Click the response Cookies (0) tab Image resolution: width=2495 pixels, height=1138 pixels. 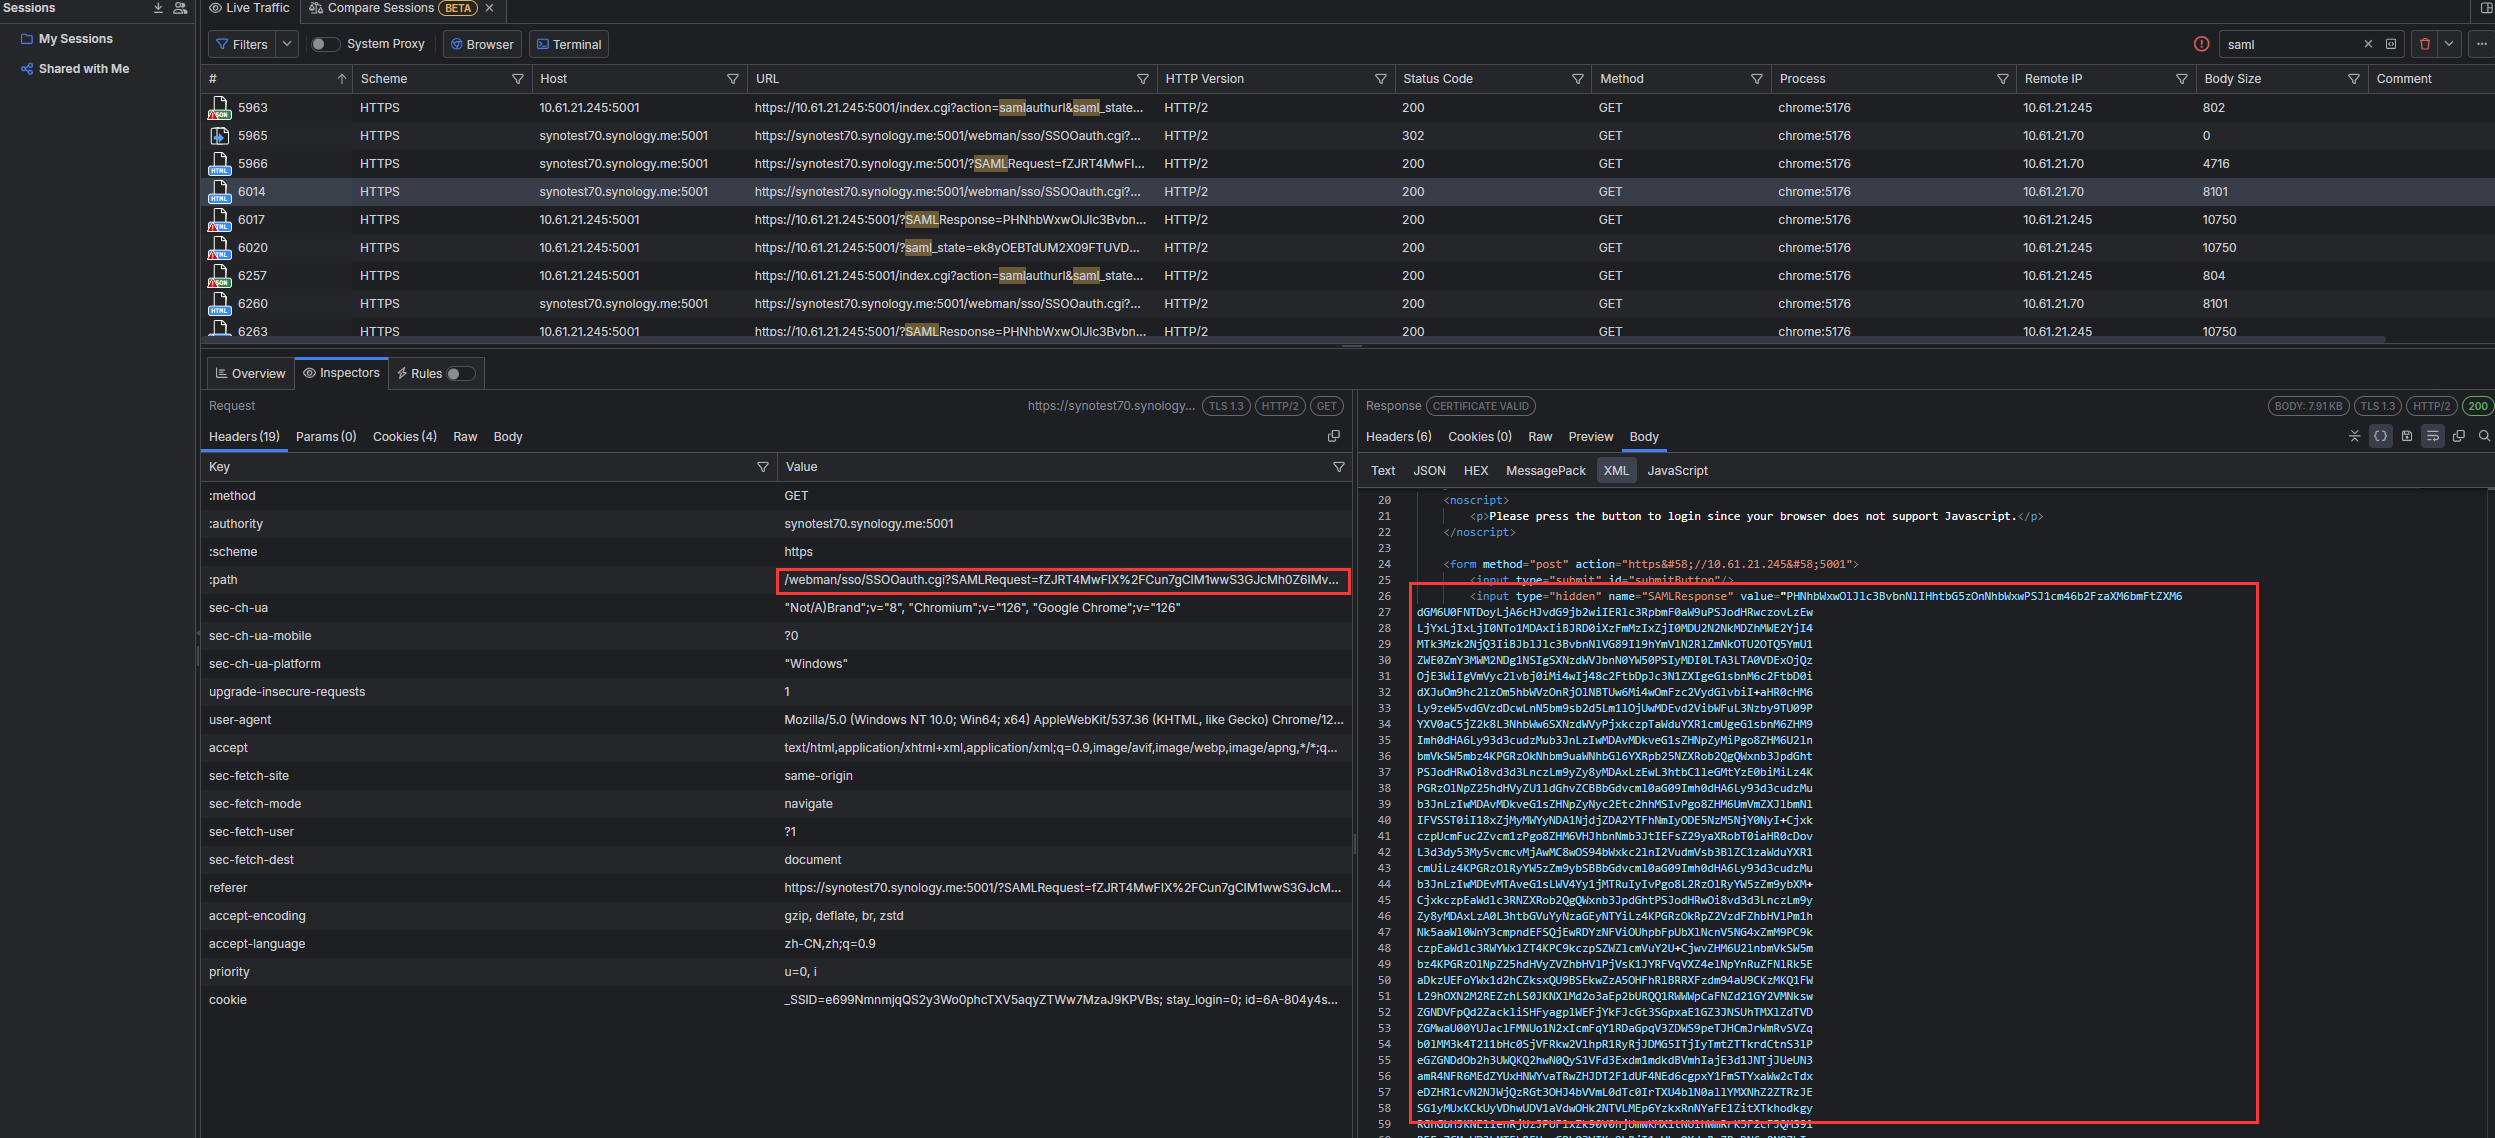(x=1479, y=437)
